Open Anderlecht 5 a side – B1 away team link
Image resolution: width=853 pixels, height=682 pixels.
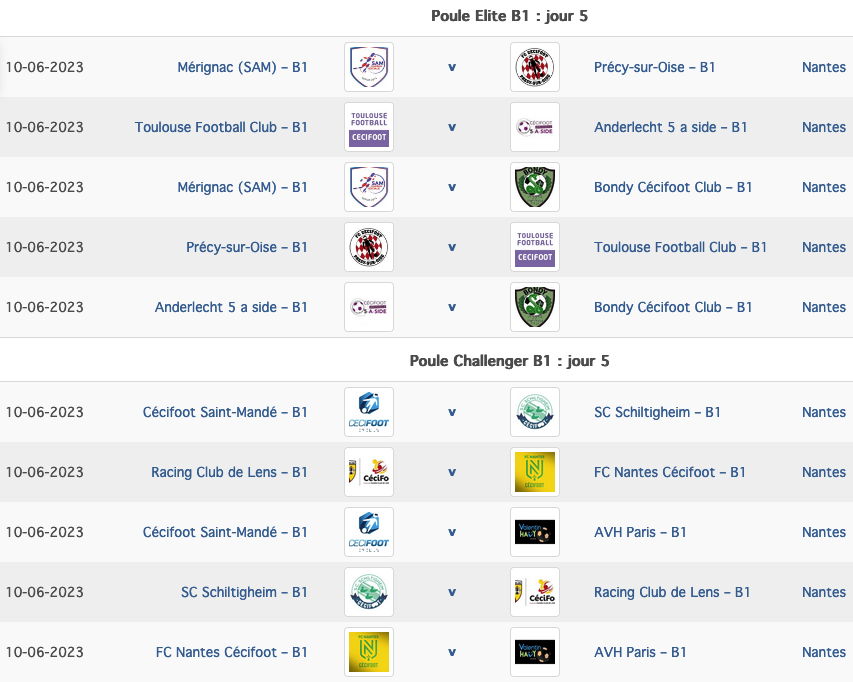pyautogui.click(x=670, y=127)
